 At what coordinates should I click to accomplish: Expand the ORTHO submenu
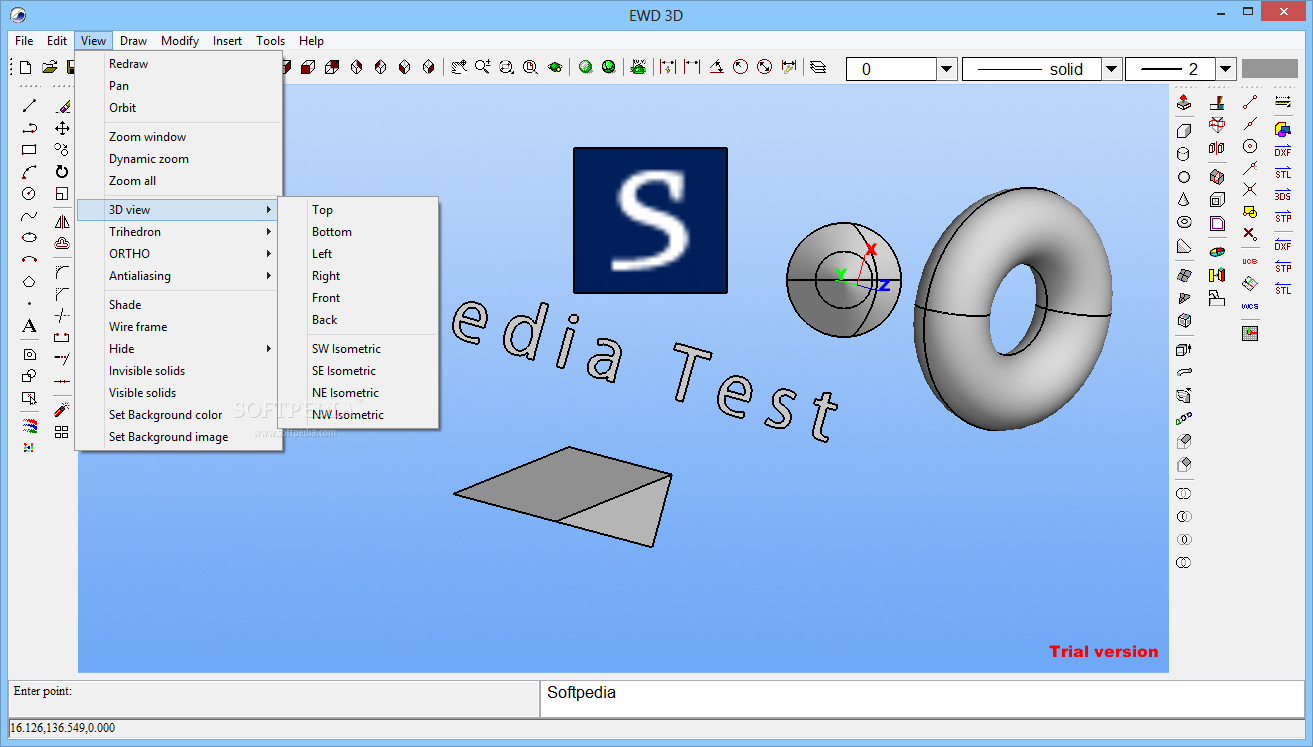(x=179, y=254)
